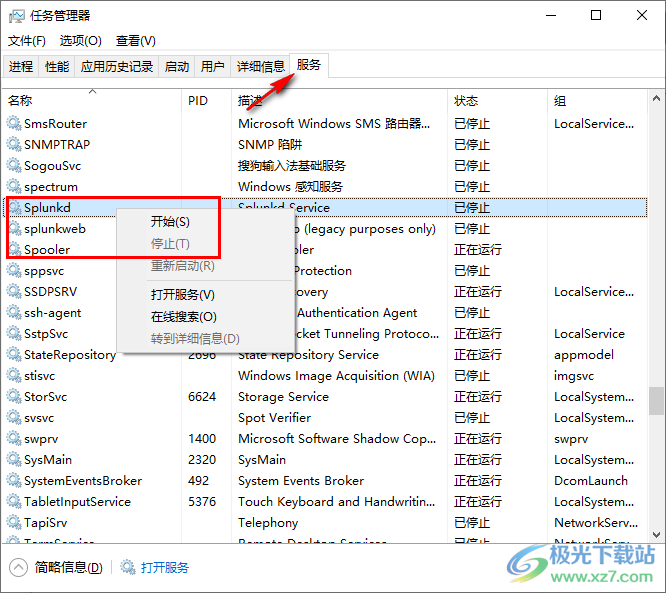Click the gear icon beside Splunkd

tap(14, 207)
